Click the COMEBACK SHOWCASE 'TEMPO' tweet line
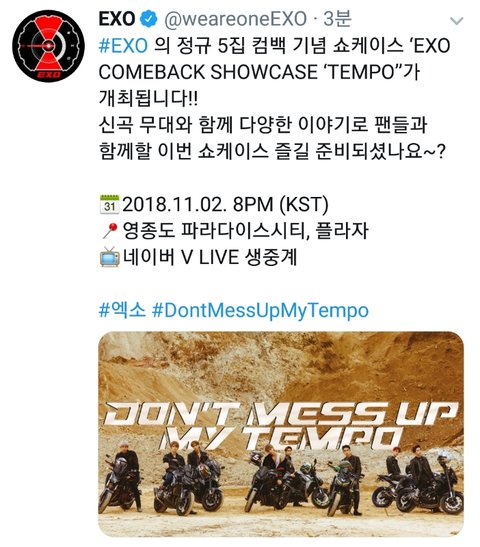480x547 pixels. point(260,73)
